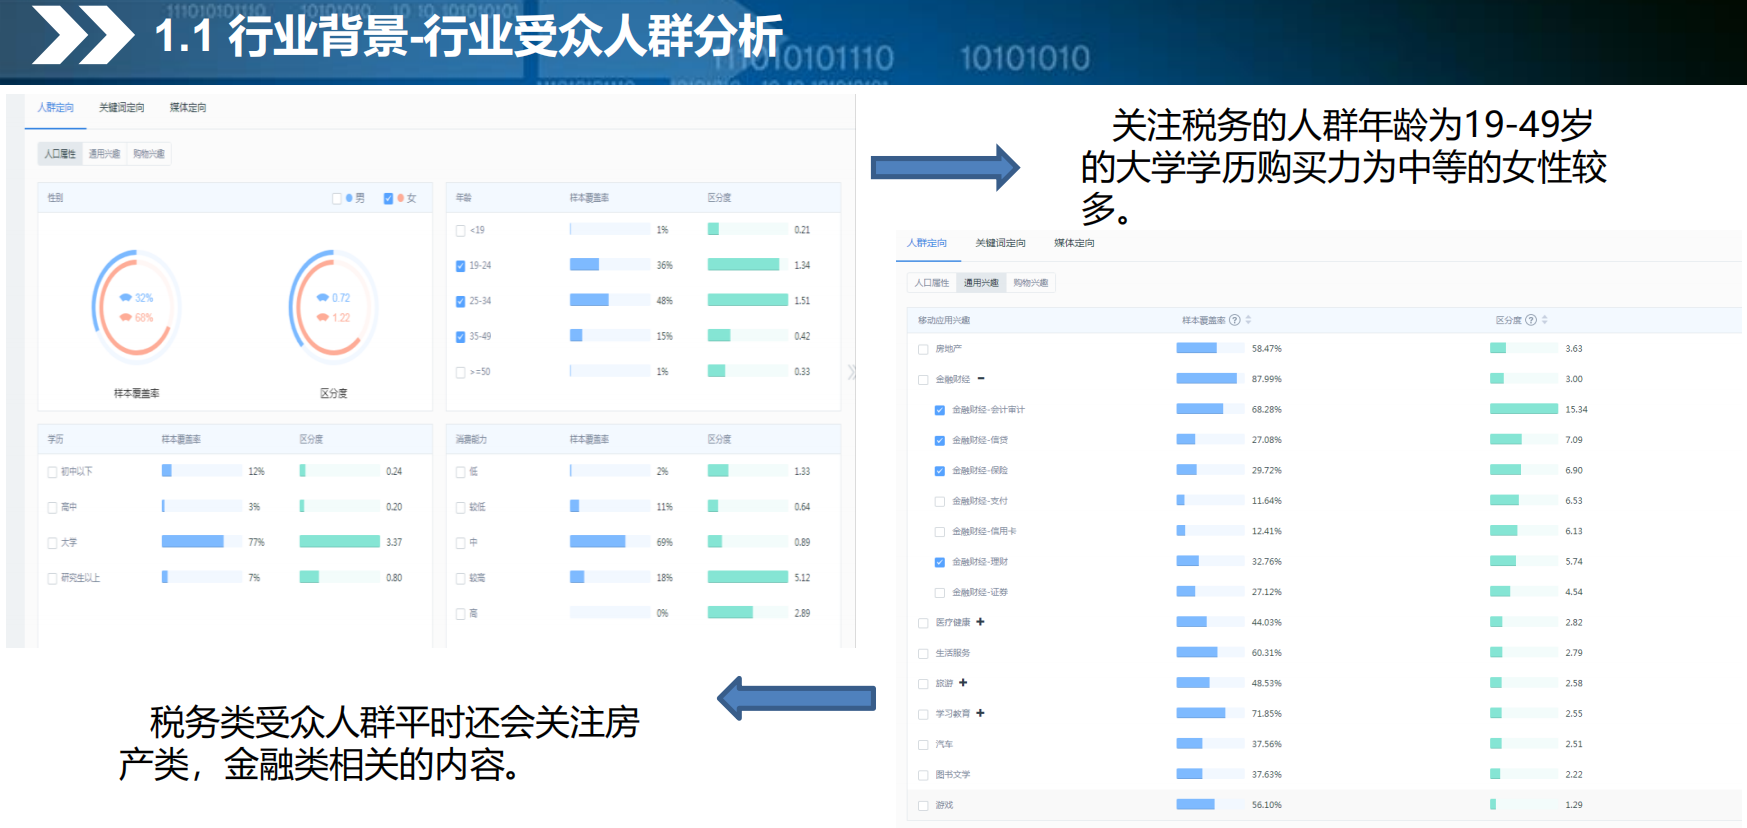Expand the 医疗健康 category
Image resolution: width=1747 pixels, height=828 pixels.
(x=980, y=622)
